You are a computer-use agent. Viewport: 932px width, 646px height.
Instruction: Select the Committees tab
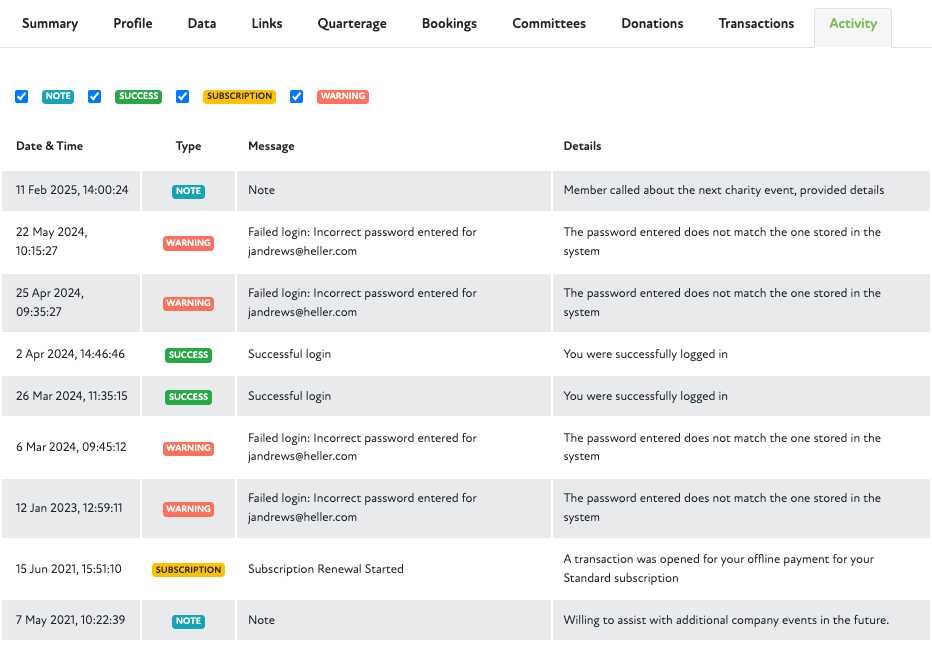tap(549, 24)
